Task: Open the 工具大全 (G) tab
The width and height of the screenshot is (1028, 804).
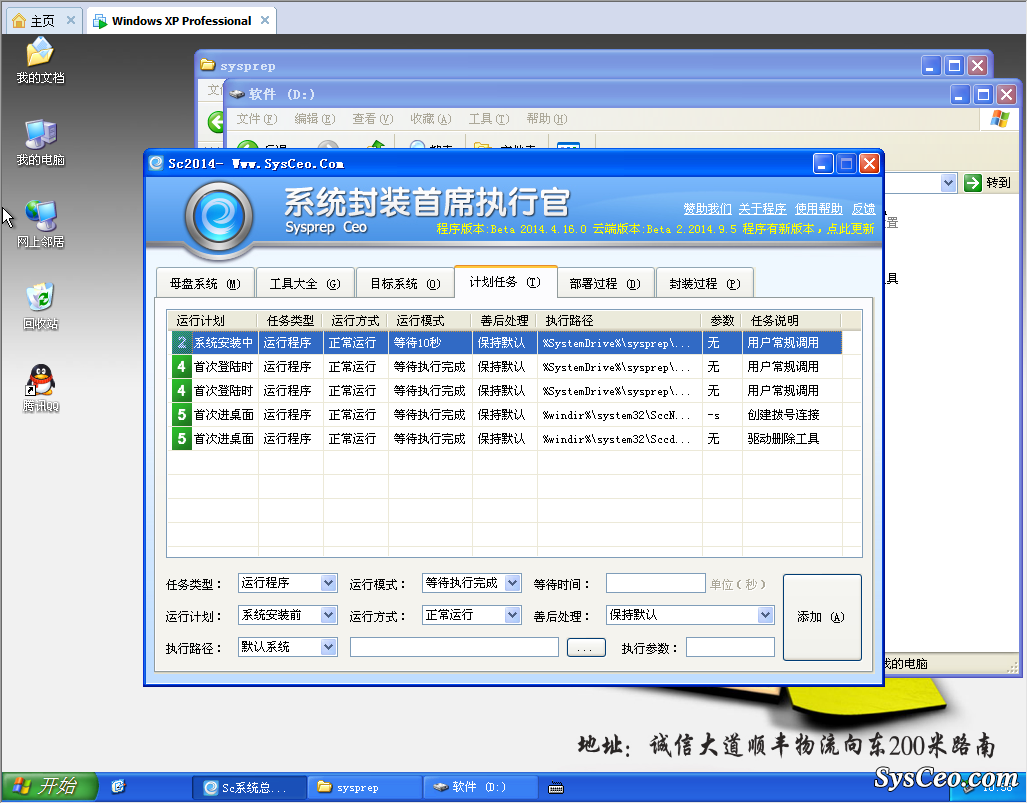Action: [305, 283]
